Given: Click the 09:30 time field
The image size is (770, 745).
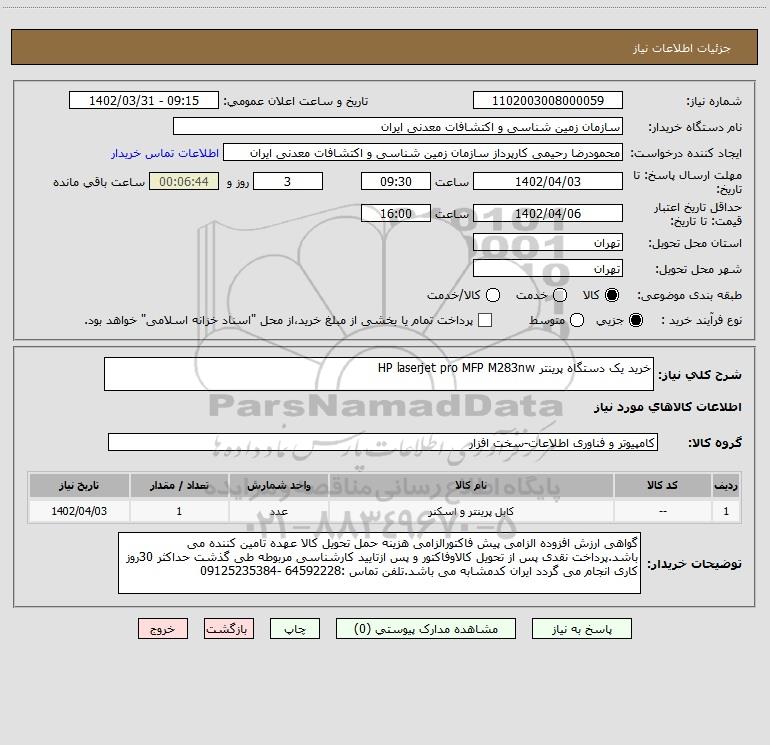Looking at the screenshot, I should pos(396,182).
